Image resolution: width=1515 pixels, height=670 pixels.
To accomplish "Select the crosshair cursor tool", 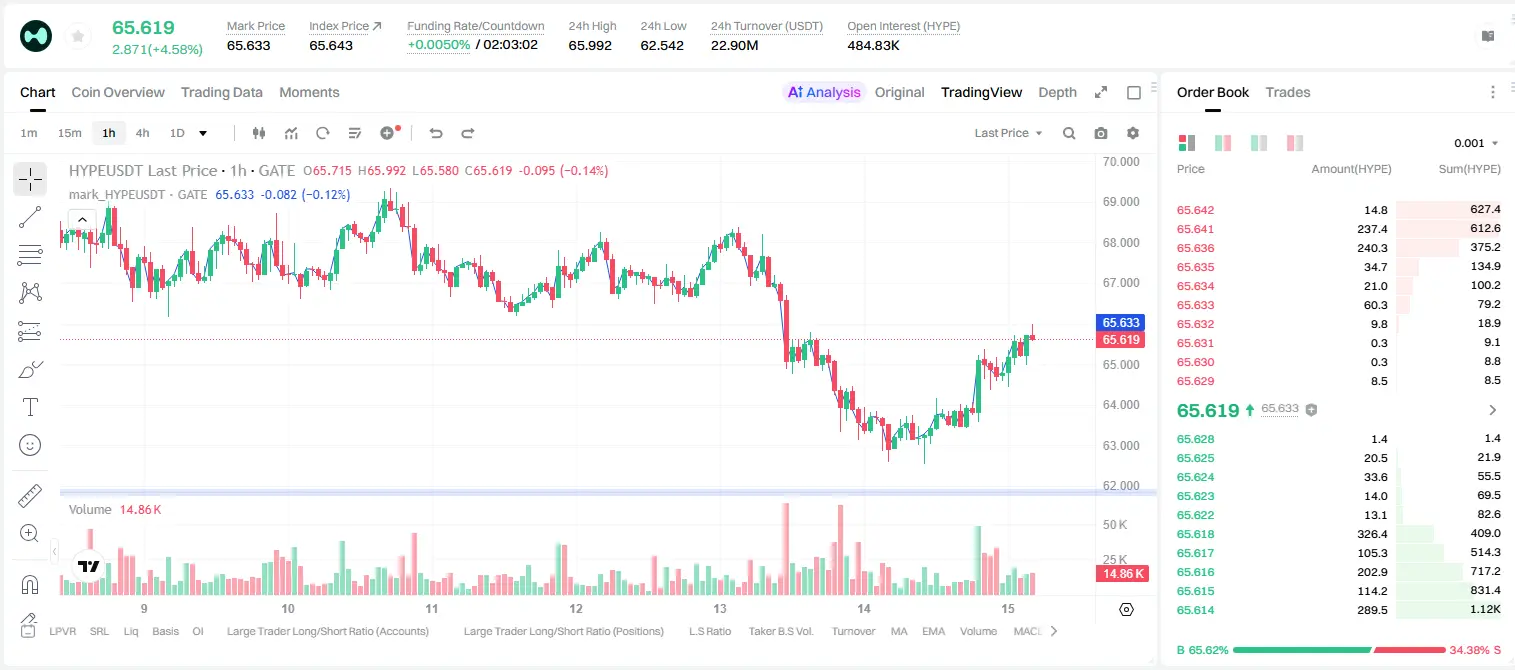I will 30,179.
